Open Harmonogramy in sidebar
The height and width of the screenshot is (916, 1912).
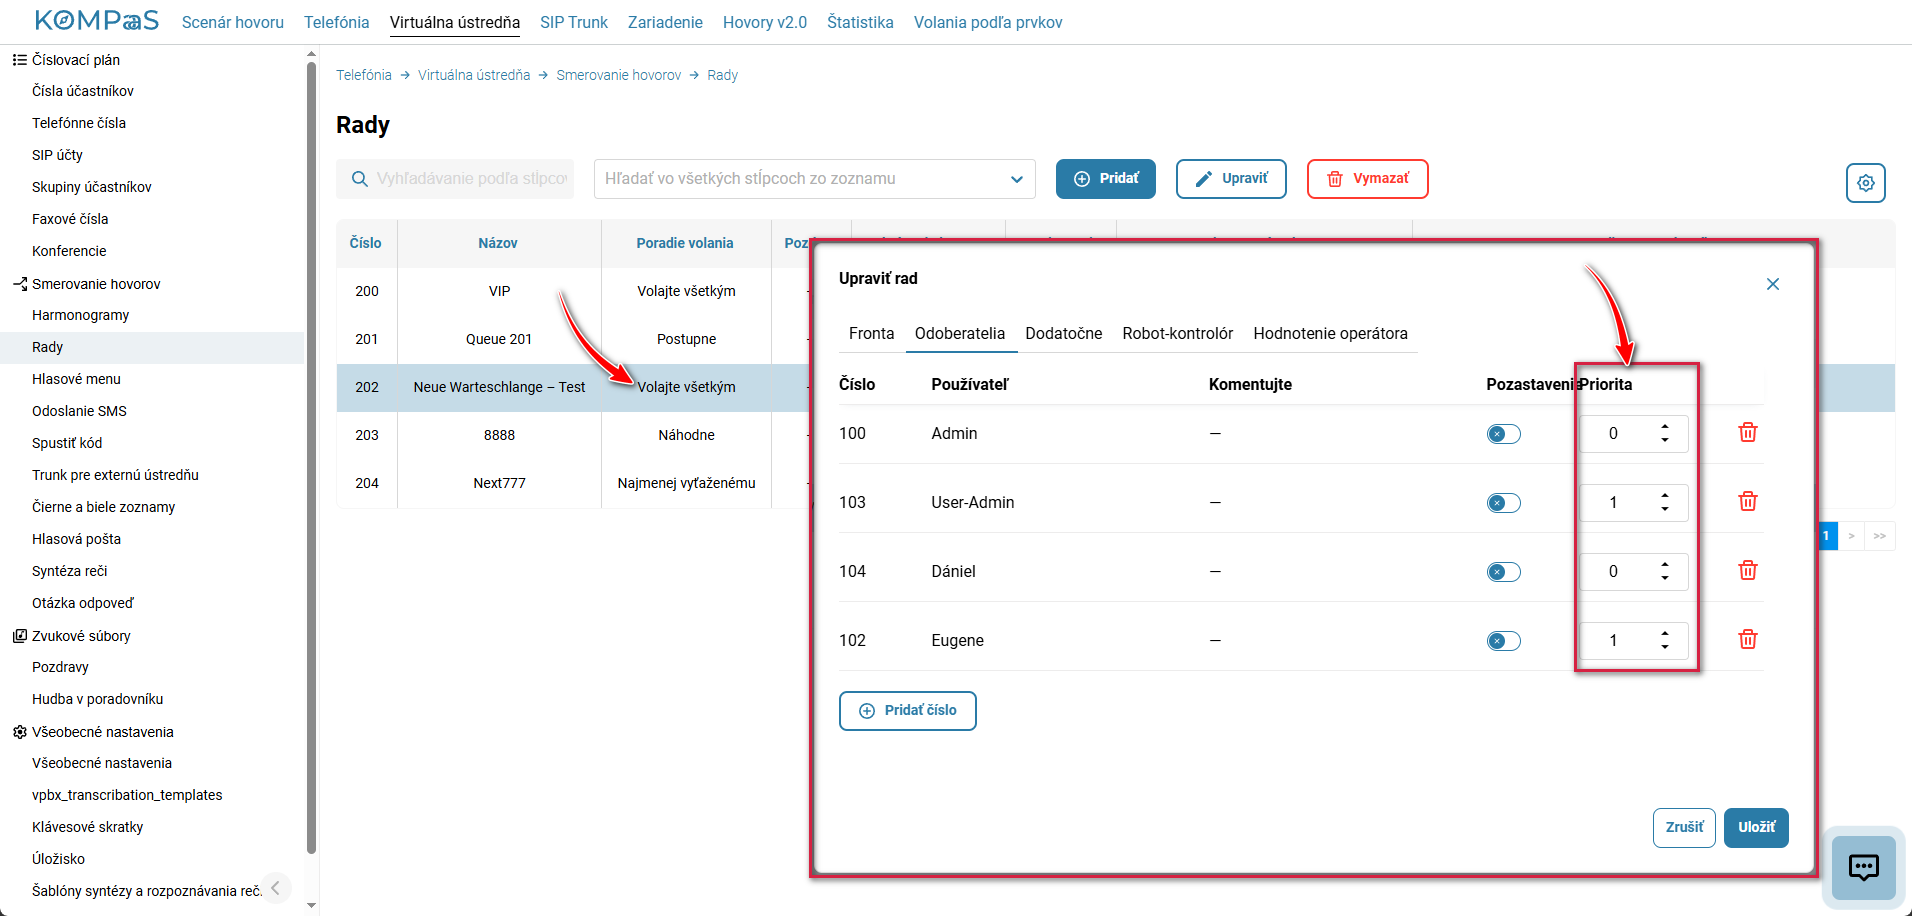(81, 315)
